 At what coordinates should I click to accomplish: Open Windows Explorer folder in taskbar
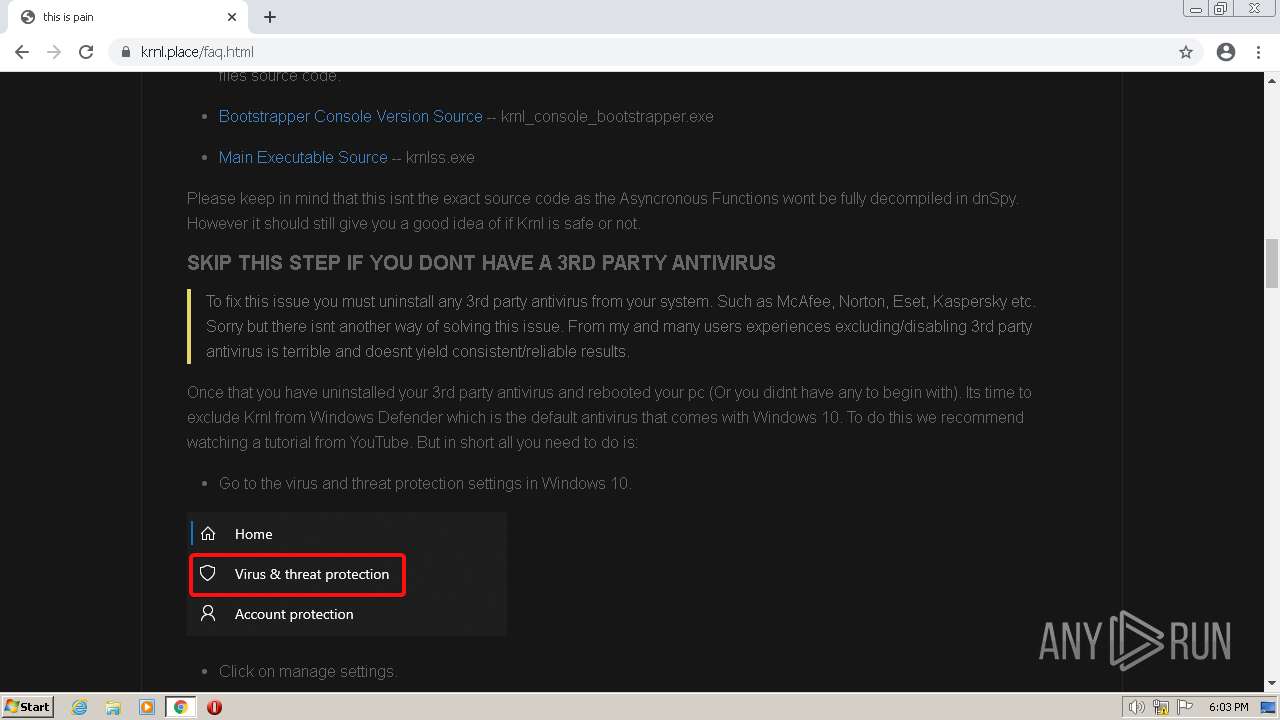[x=113, y=707]
